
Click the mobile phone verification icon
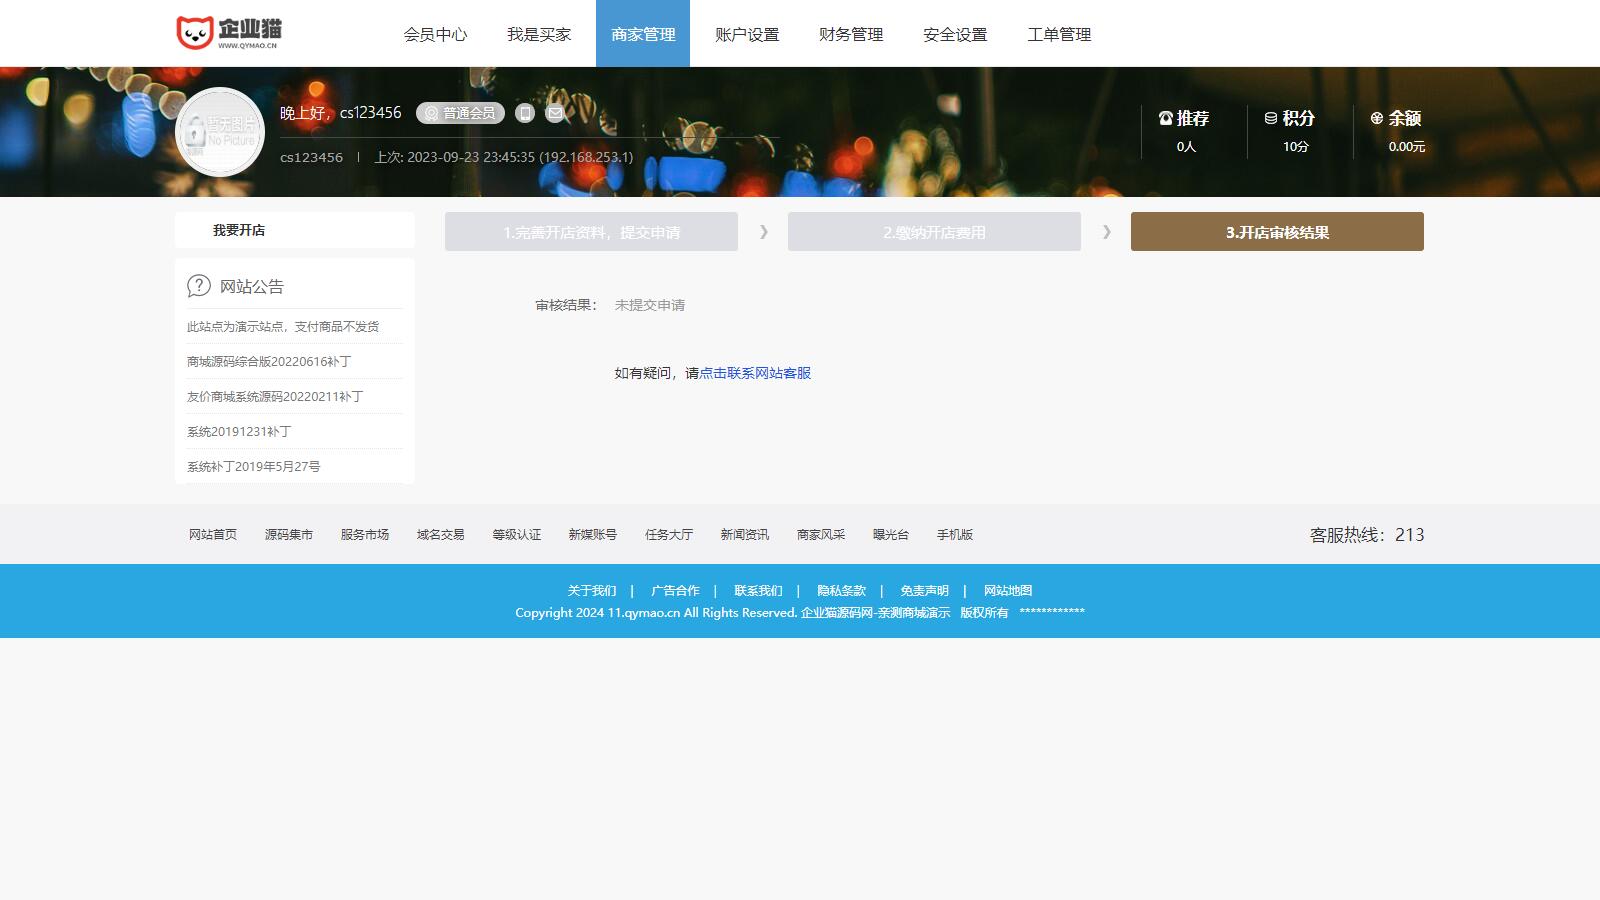(x=525, y=113)
